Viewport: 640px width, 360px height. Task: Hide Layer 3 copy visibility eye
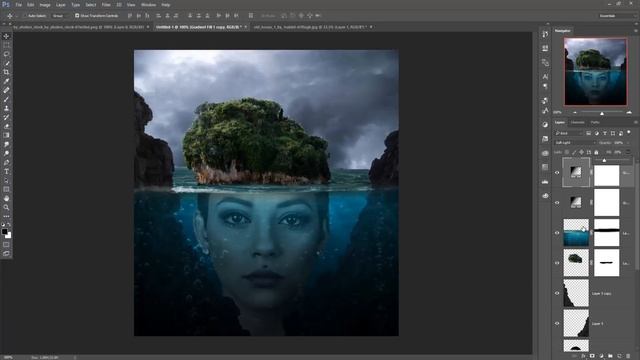pyautogui.click(x=557, y=293)
